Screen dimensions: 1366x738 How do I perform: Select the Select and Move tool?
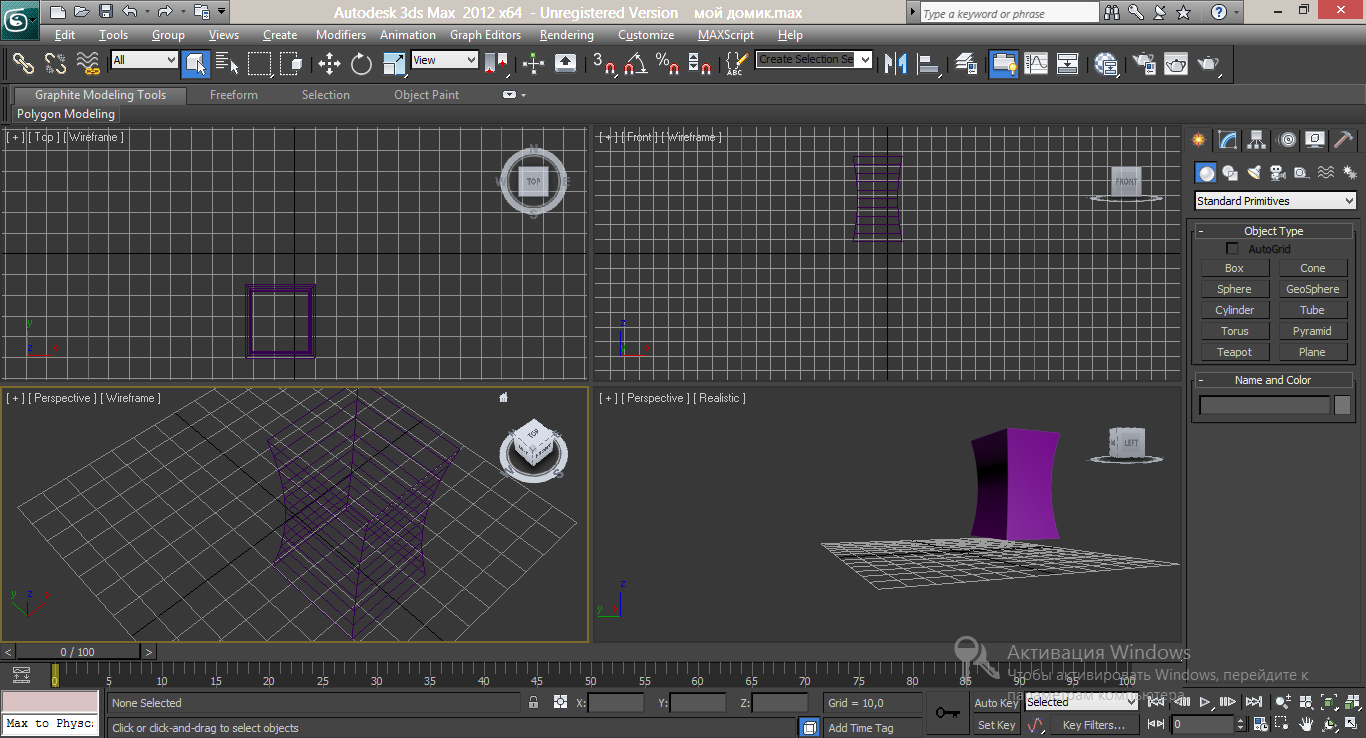click(x=329, y=64)
